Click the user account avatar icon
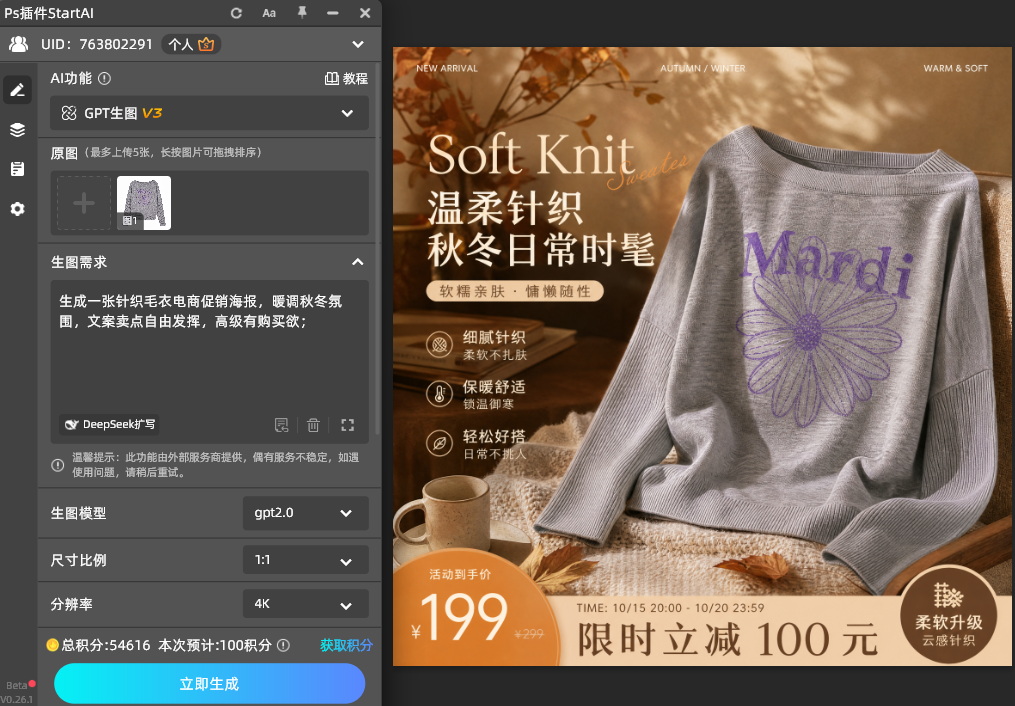 tap(19, 44)
